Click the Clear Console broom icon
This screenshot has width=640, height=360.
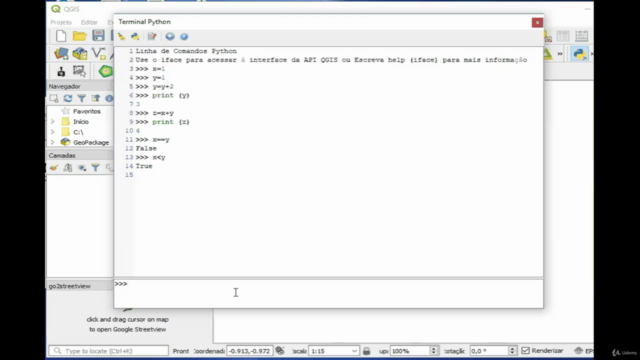(121, 36)
